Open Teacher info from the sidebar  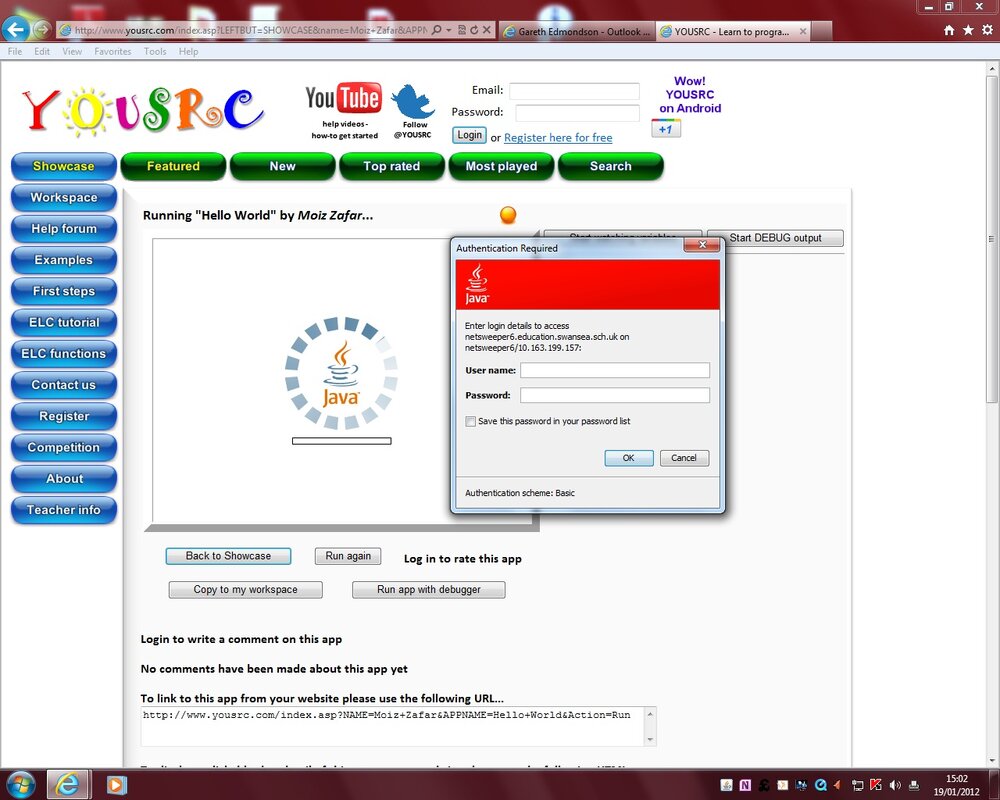64,510
